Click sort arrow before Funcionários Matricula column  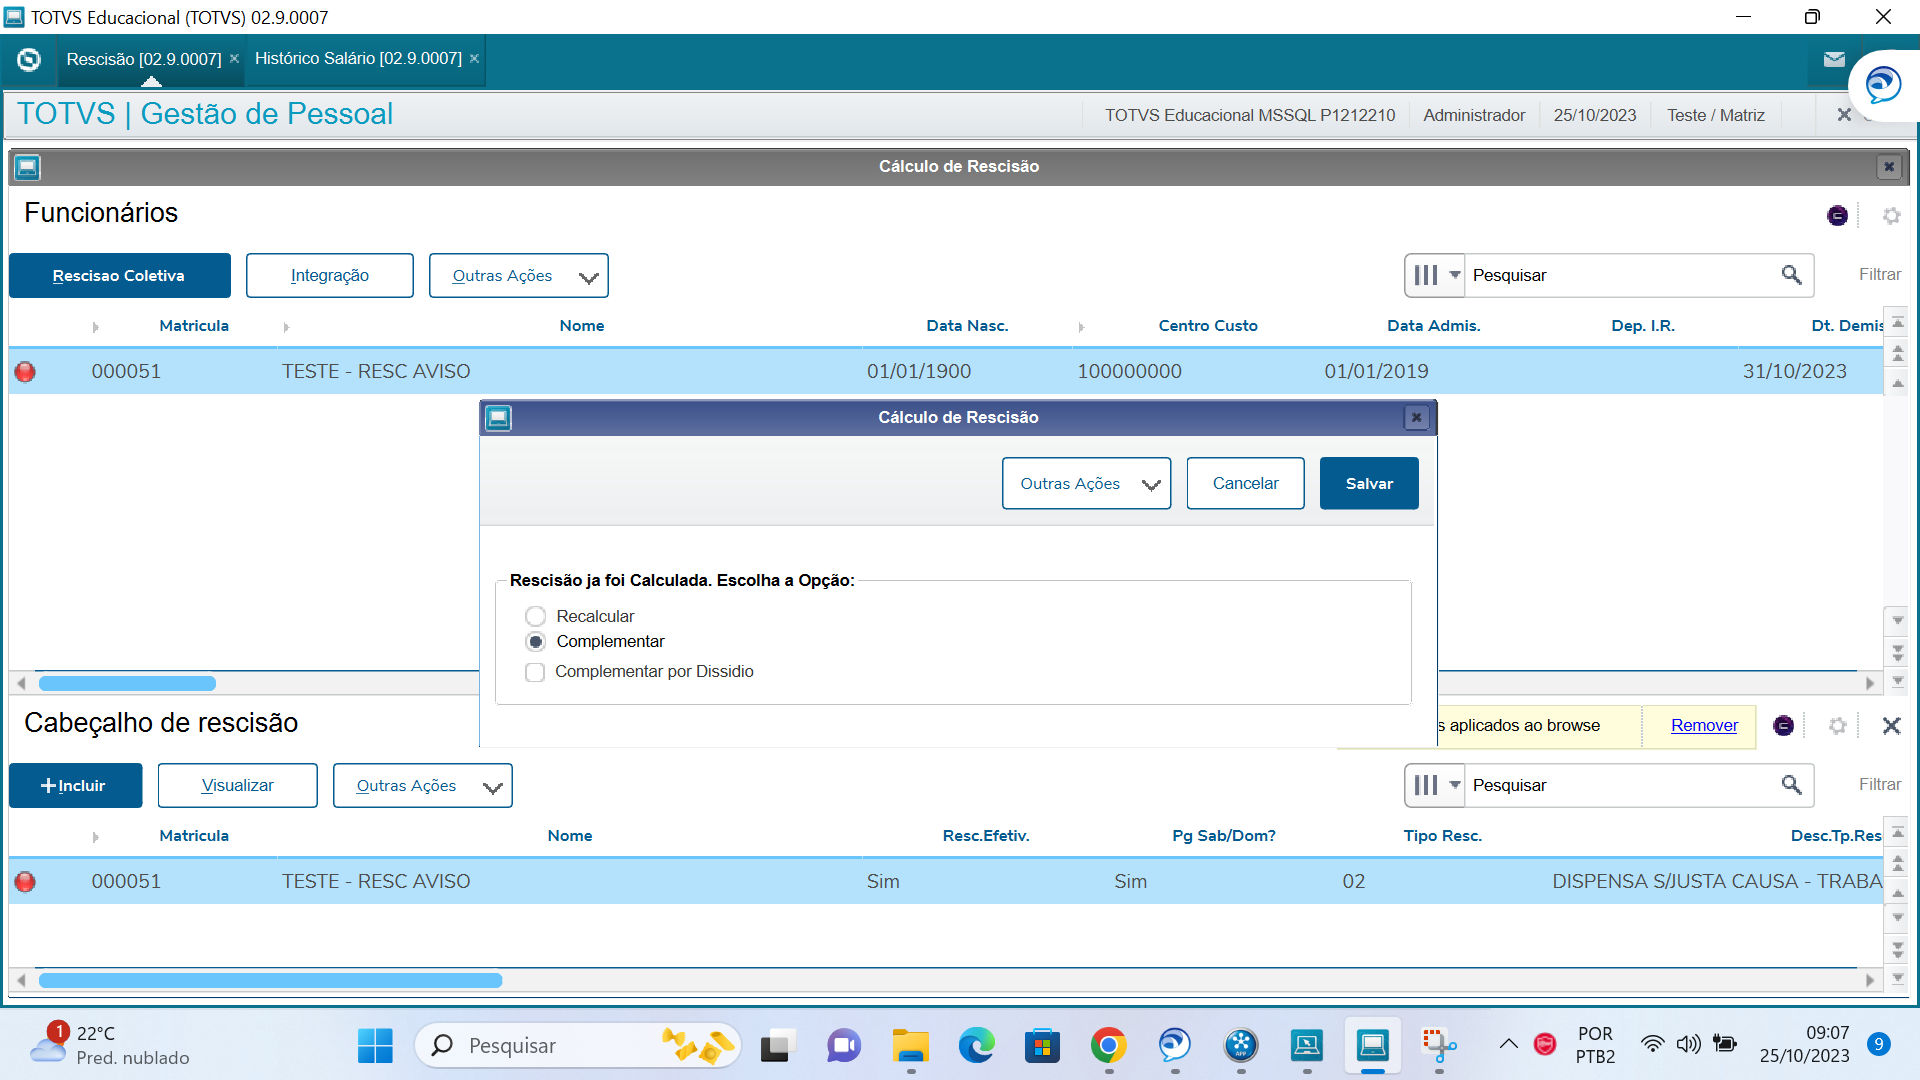tap(96, 327)
